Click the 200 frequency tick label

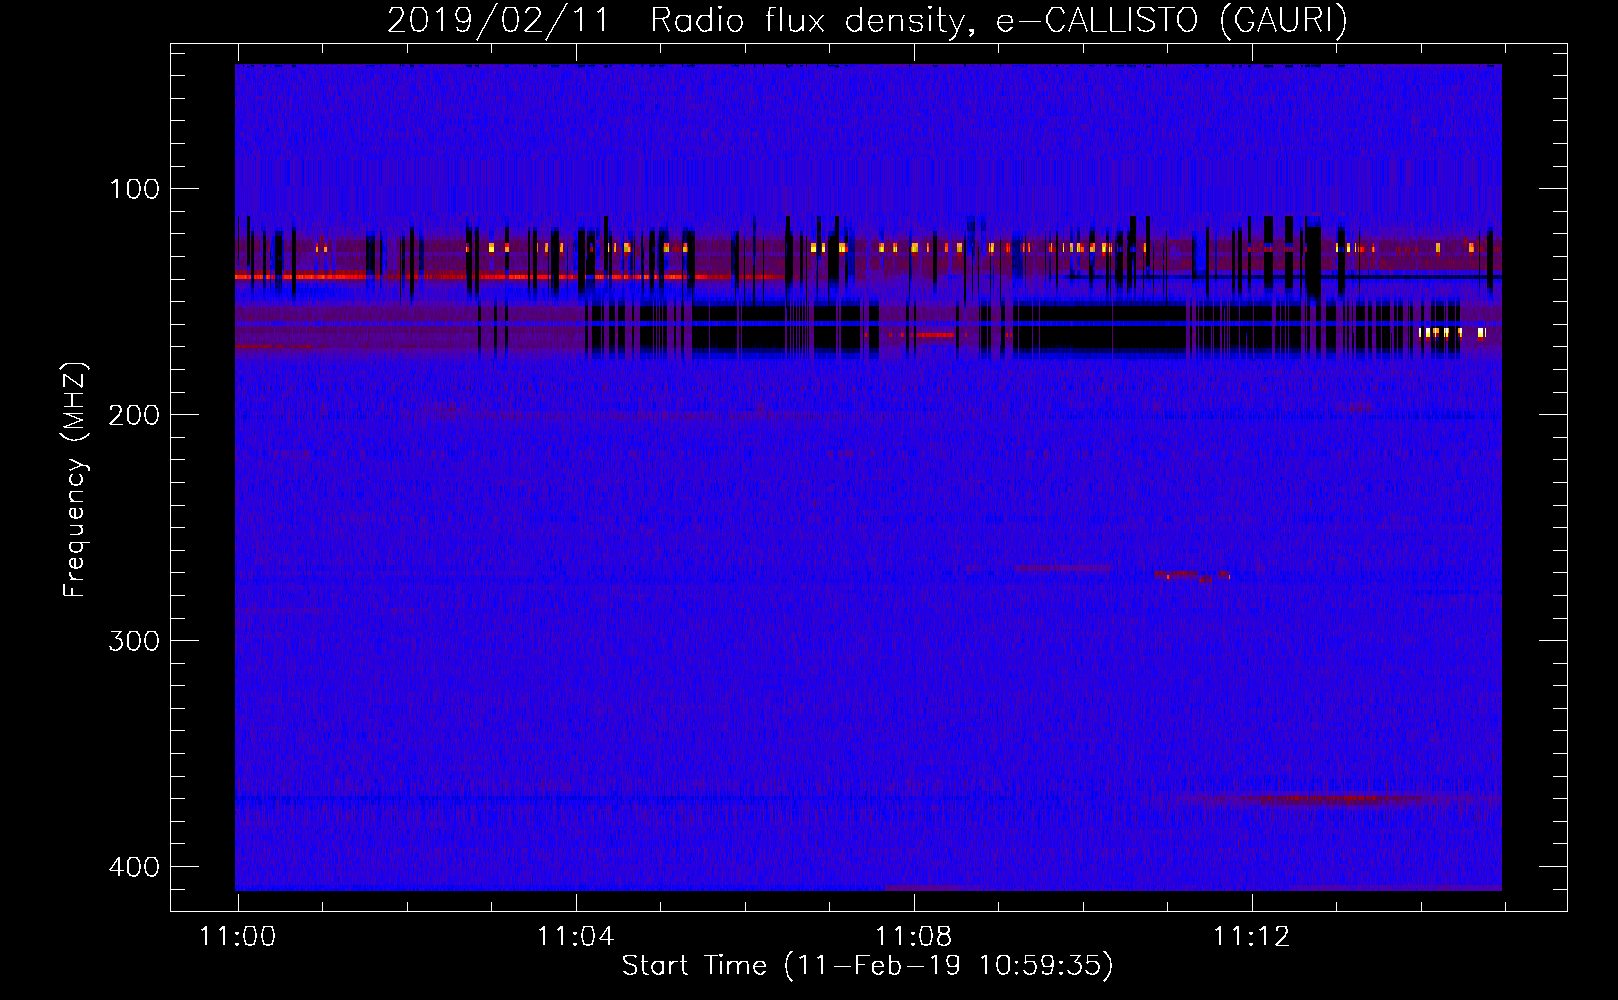[x=134, y=415]
